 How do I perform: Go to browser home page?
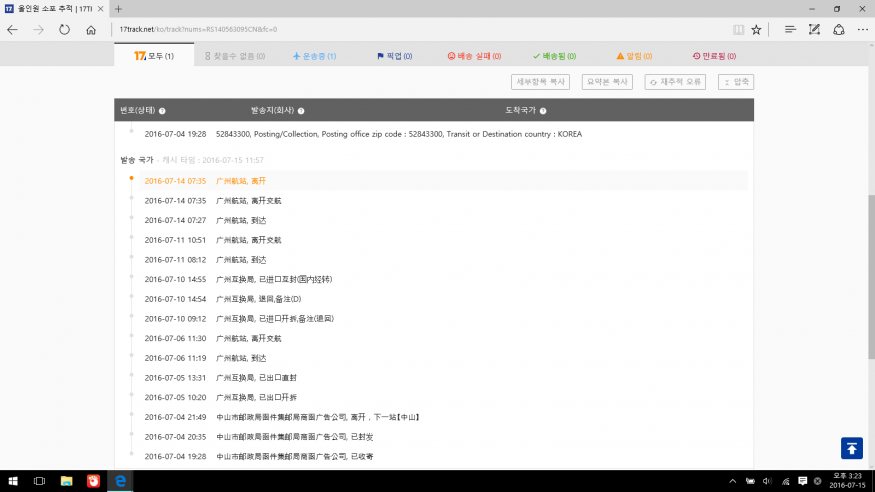pyautogui.click(x=91, y=30)
